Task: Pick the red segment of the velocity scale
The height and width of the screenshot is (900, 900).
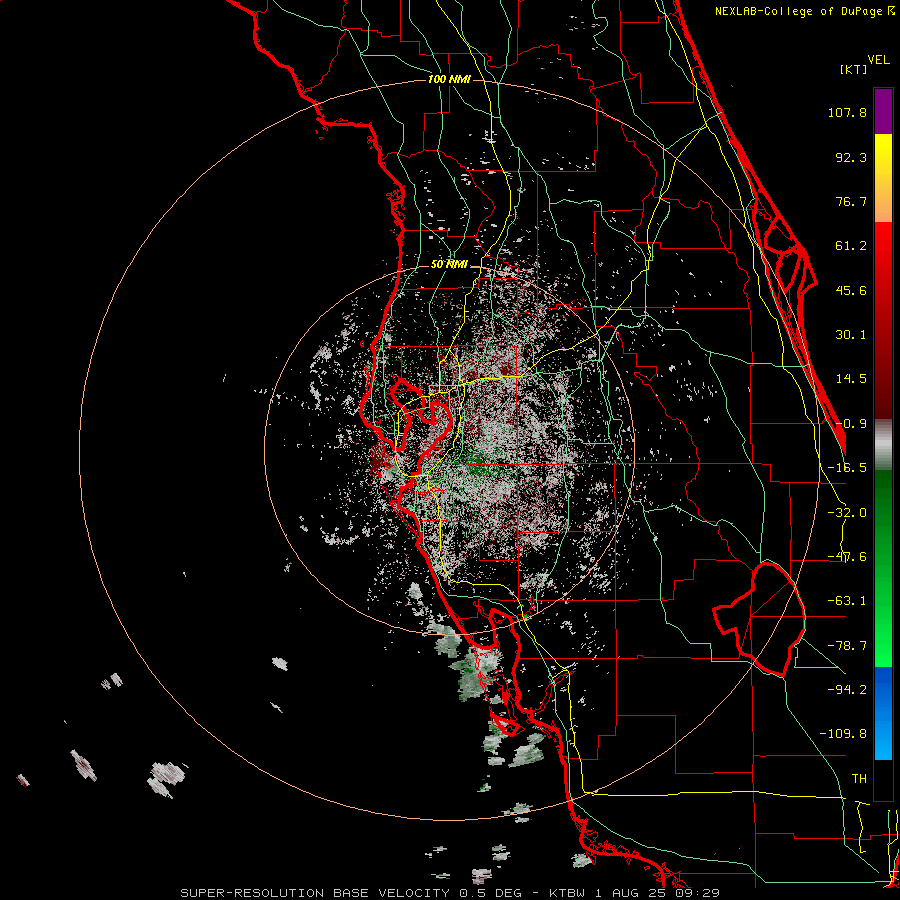Action: 883,320
